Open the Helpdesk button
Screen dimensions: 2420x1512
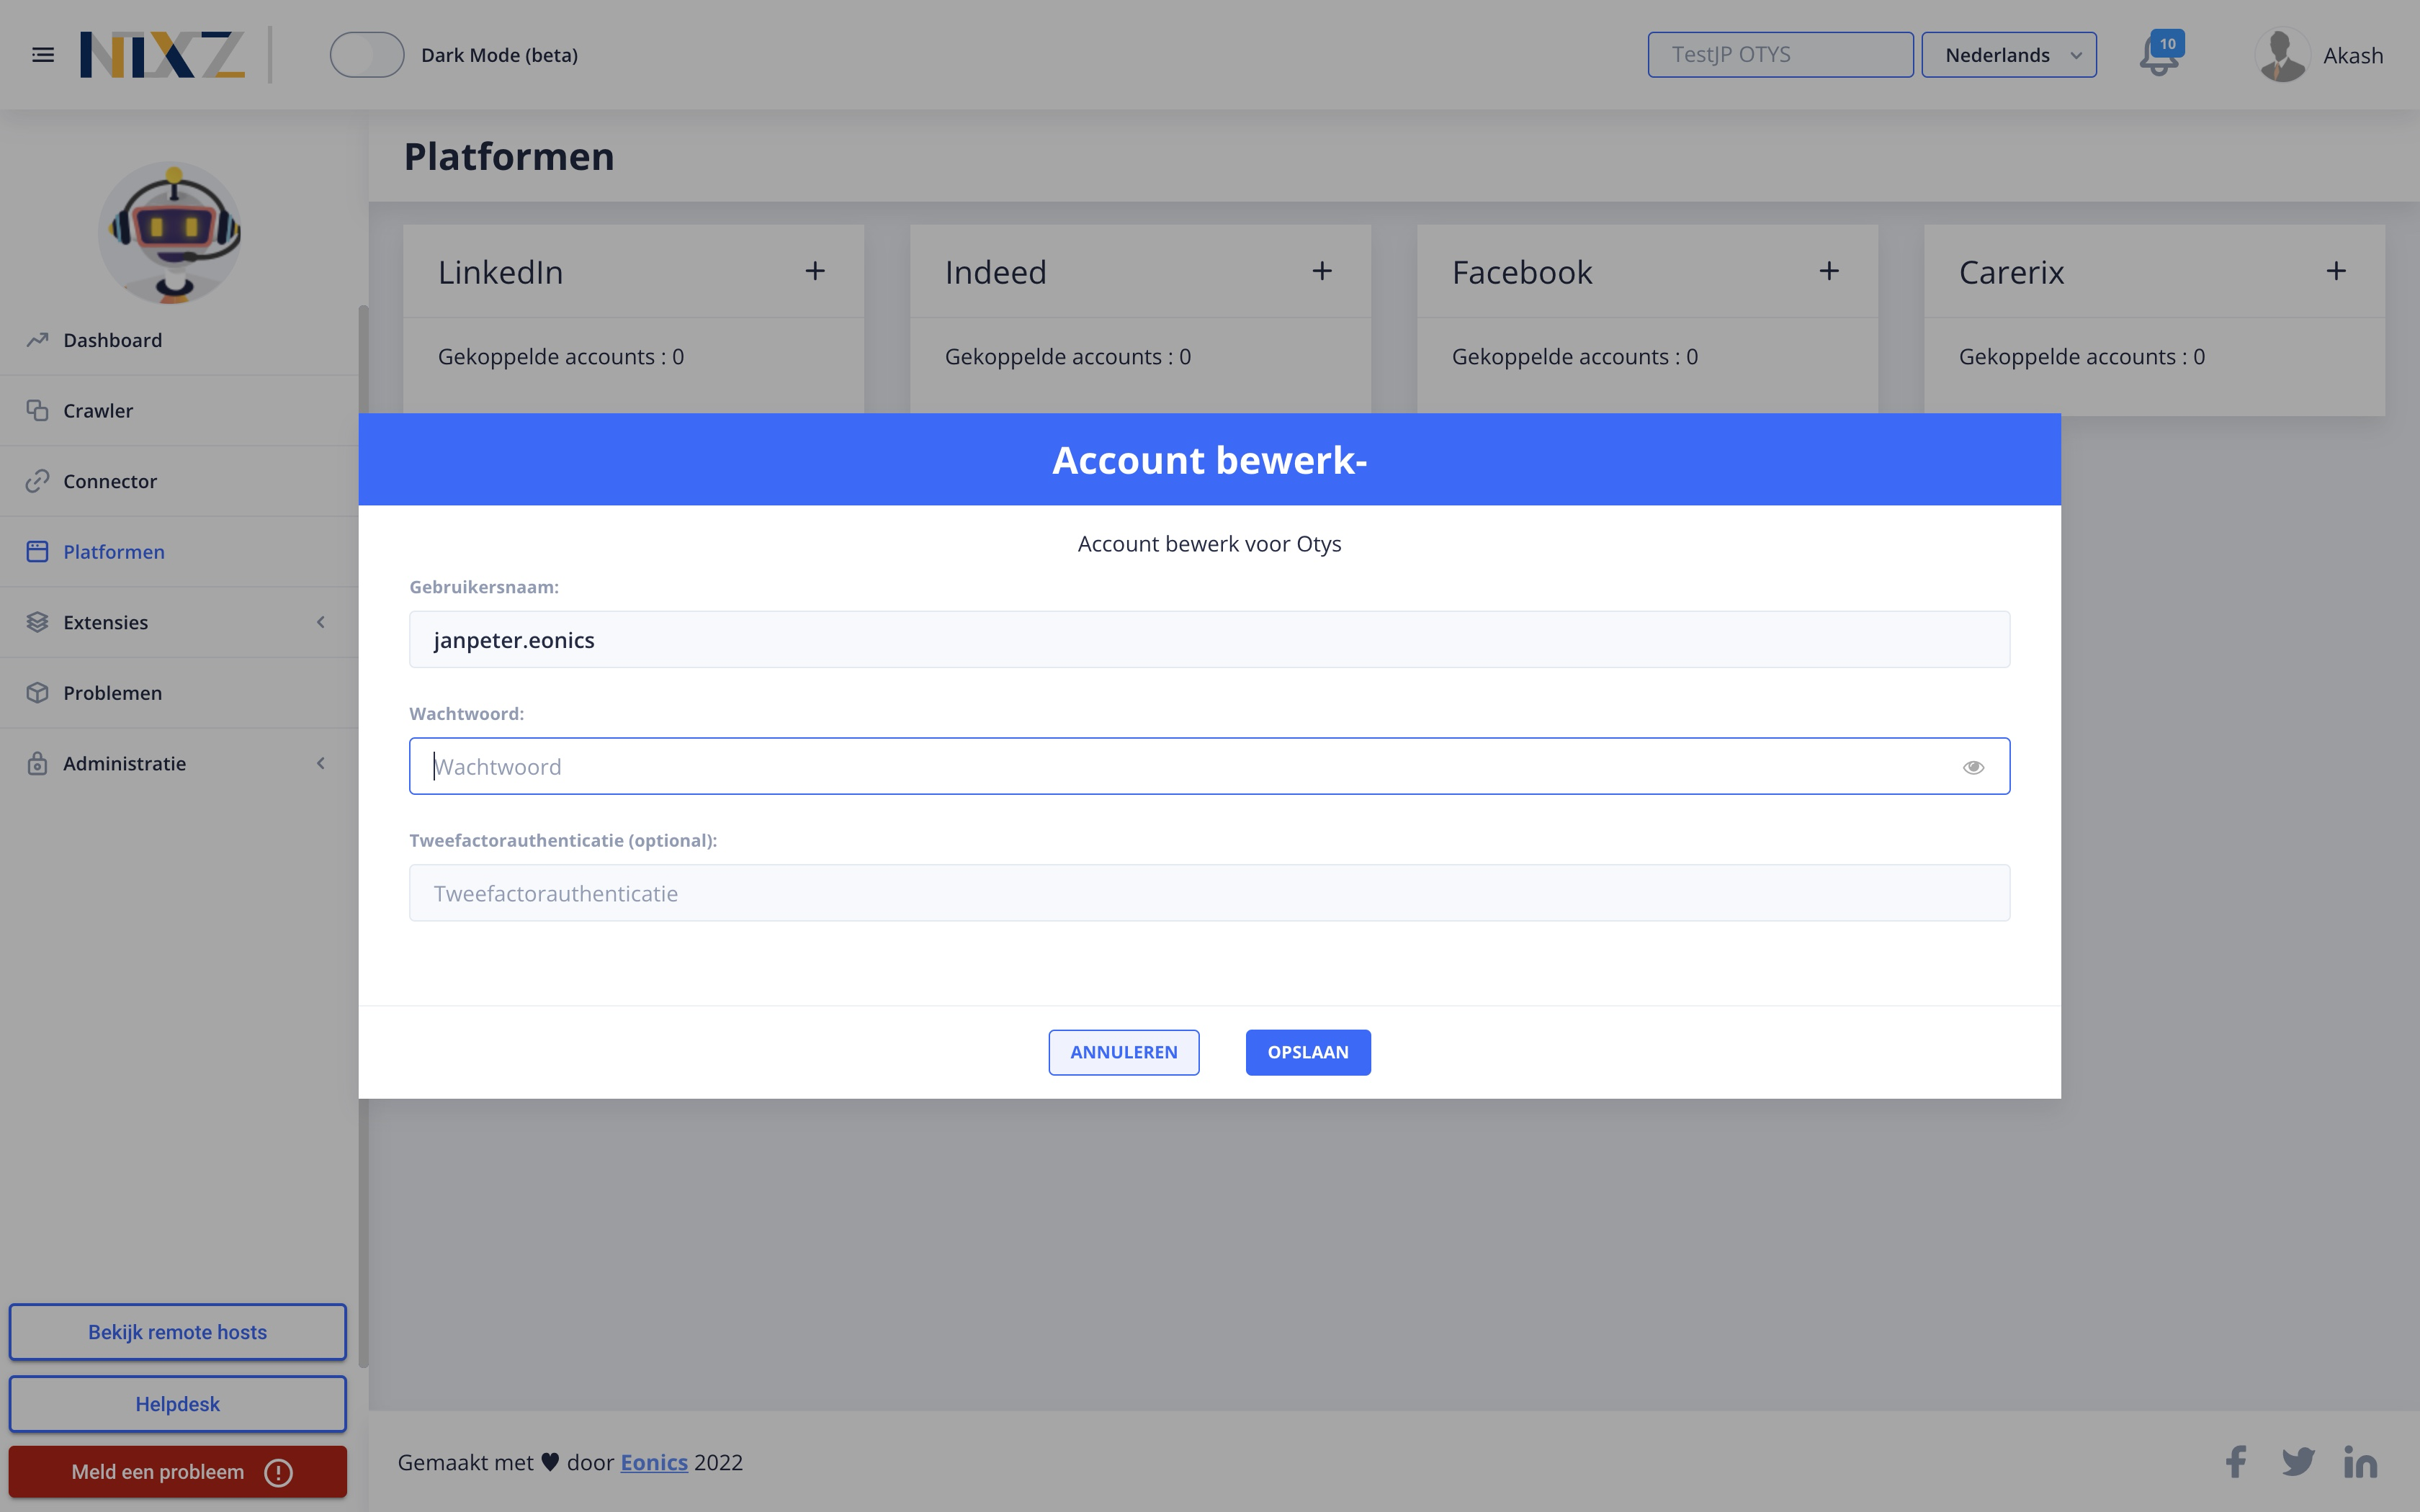click(178, 1404)
